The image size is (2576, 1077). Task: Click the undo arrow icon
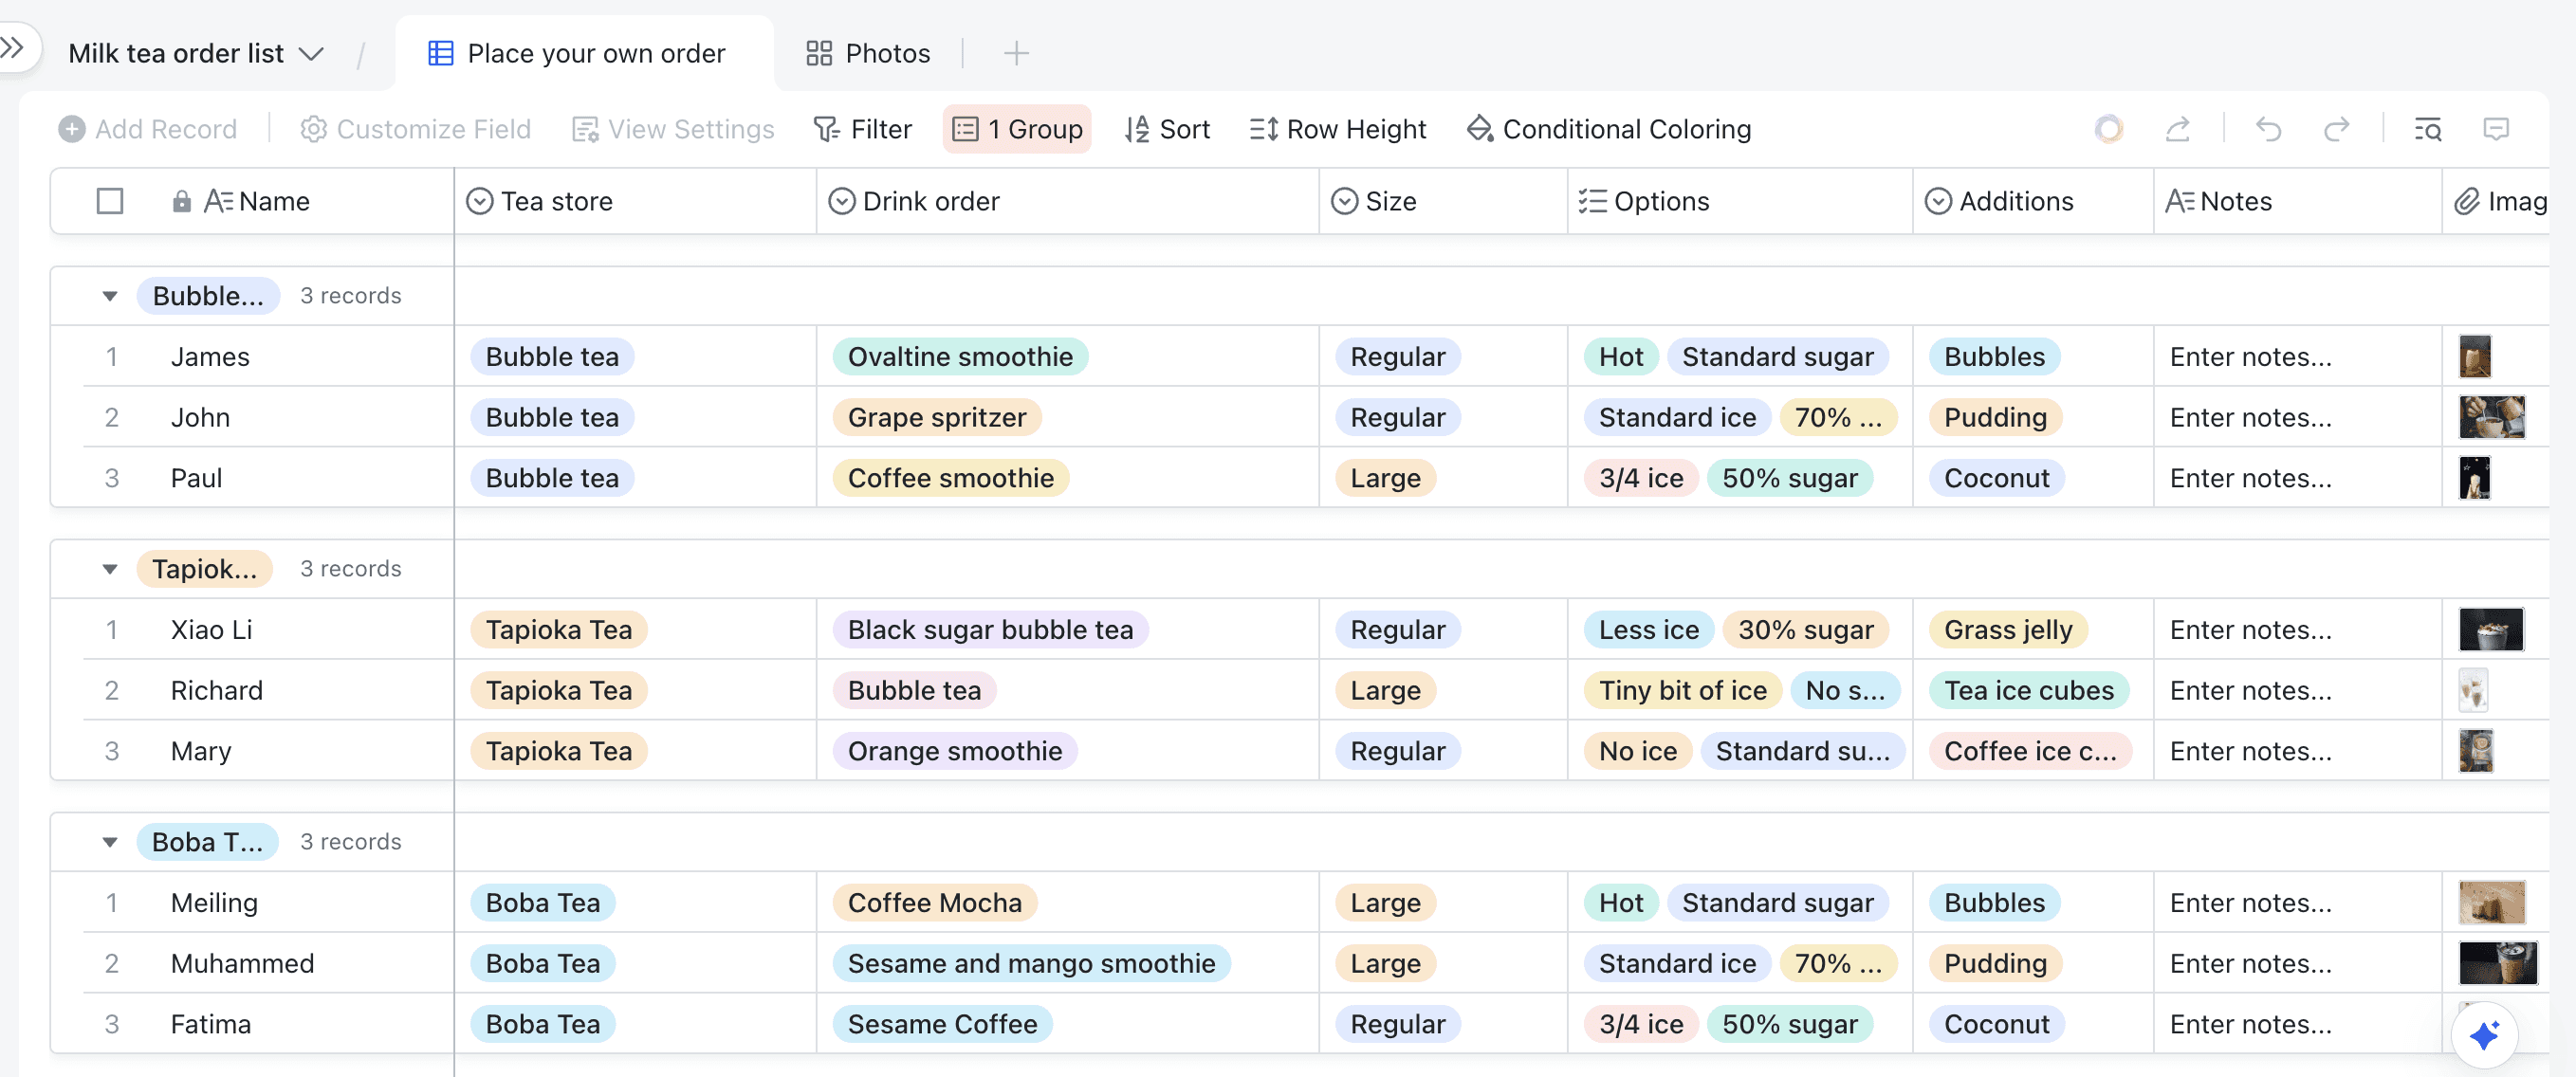[x=2268, y=129]
